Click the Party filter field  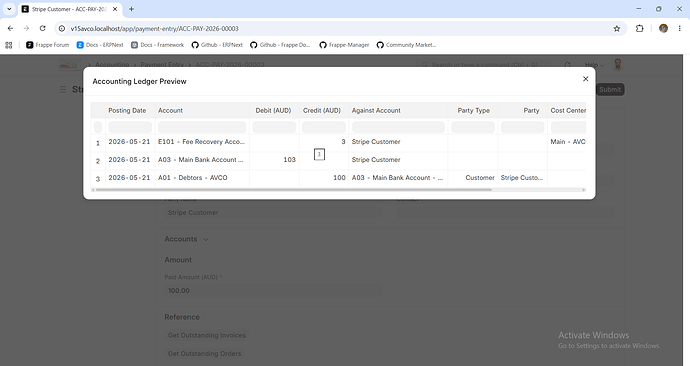(522, 127)
